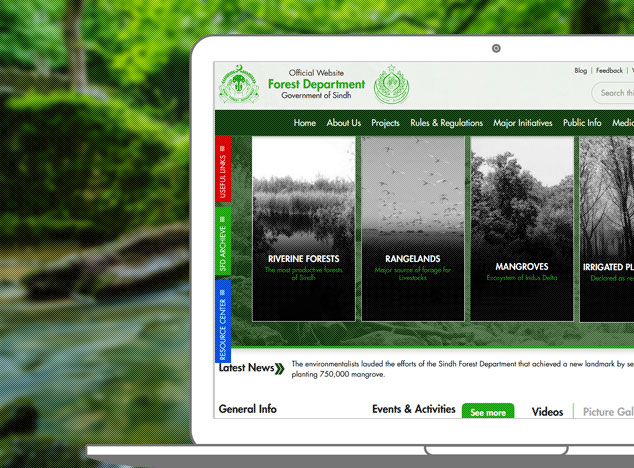This screenshot has width=634, height=468.
Task: Click the grip icon on Useful Links tab
Action: tap(222, 148)
